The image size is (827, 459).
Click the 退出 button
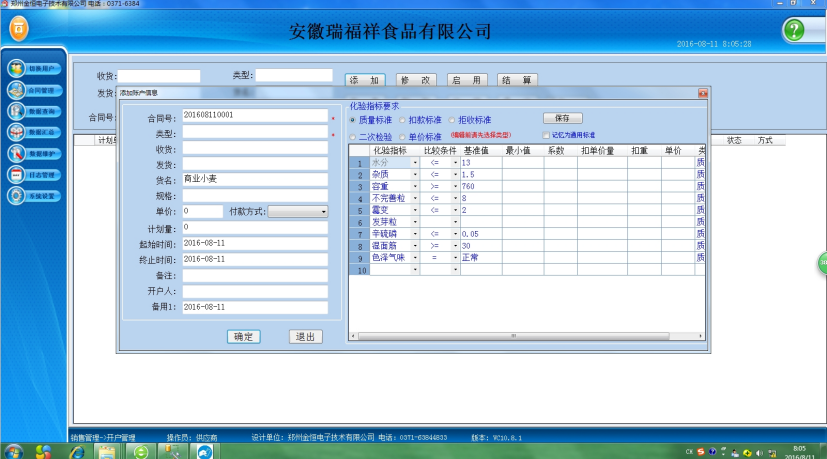[305, 337]
